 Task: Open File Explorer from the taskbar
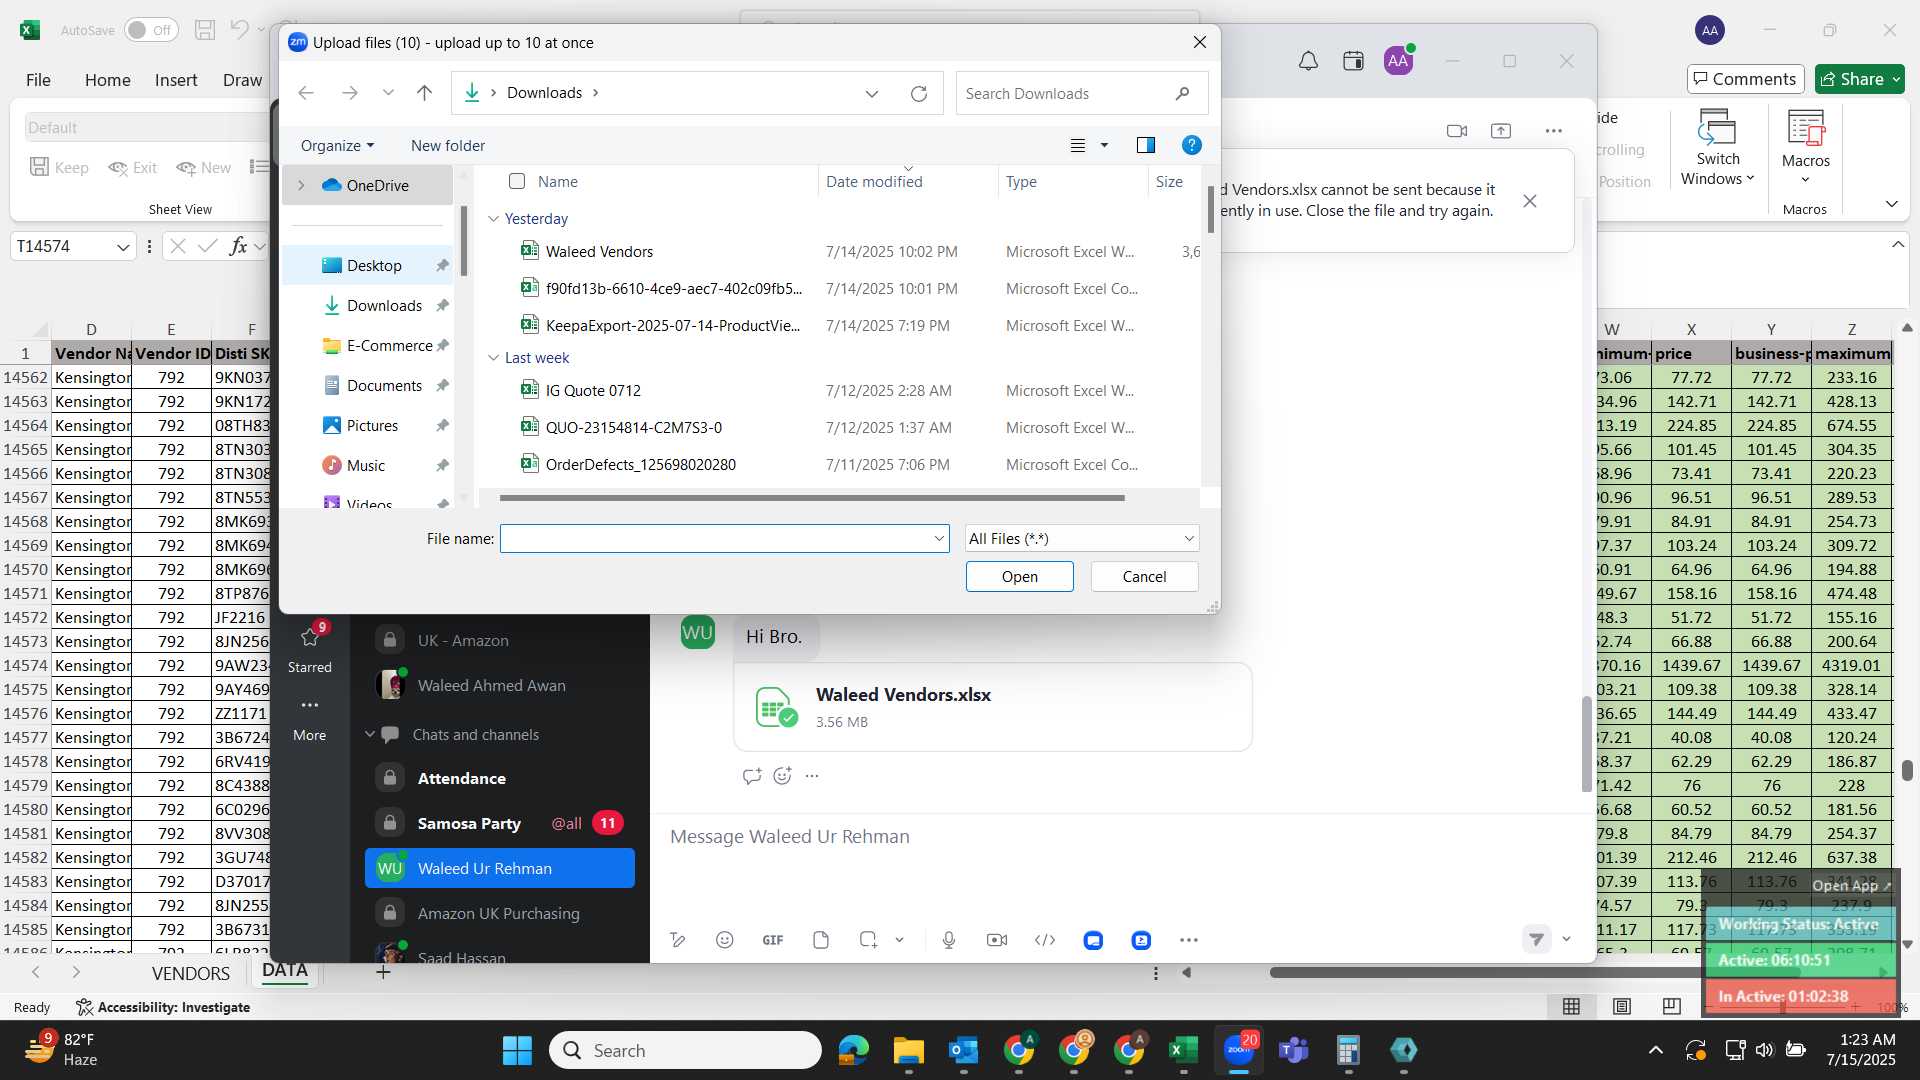click(908, 1050)
